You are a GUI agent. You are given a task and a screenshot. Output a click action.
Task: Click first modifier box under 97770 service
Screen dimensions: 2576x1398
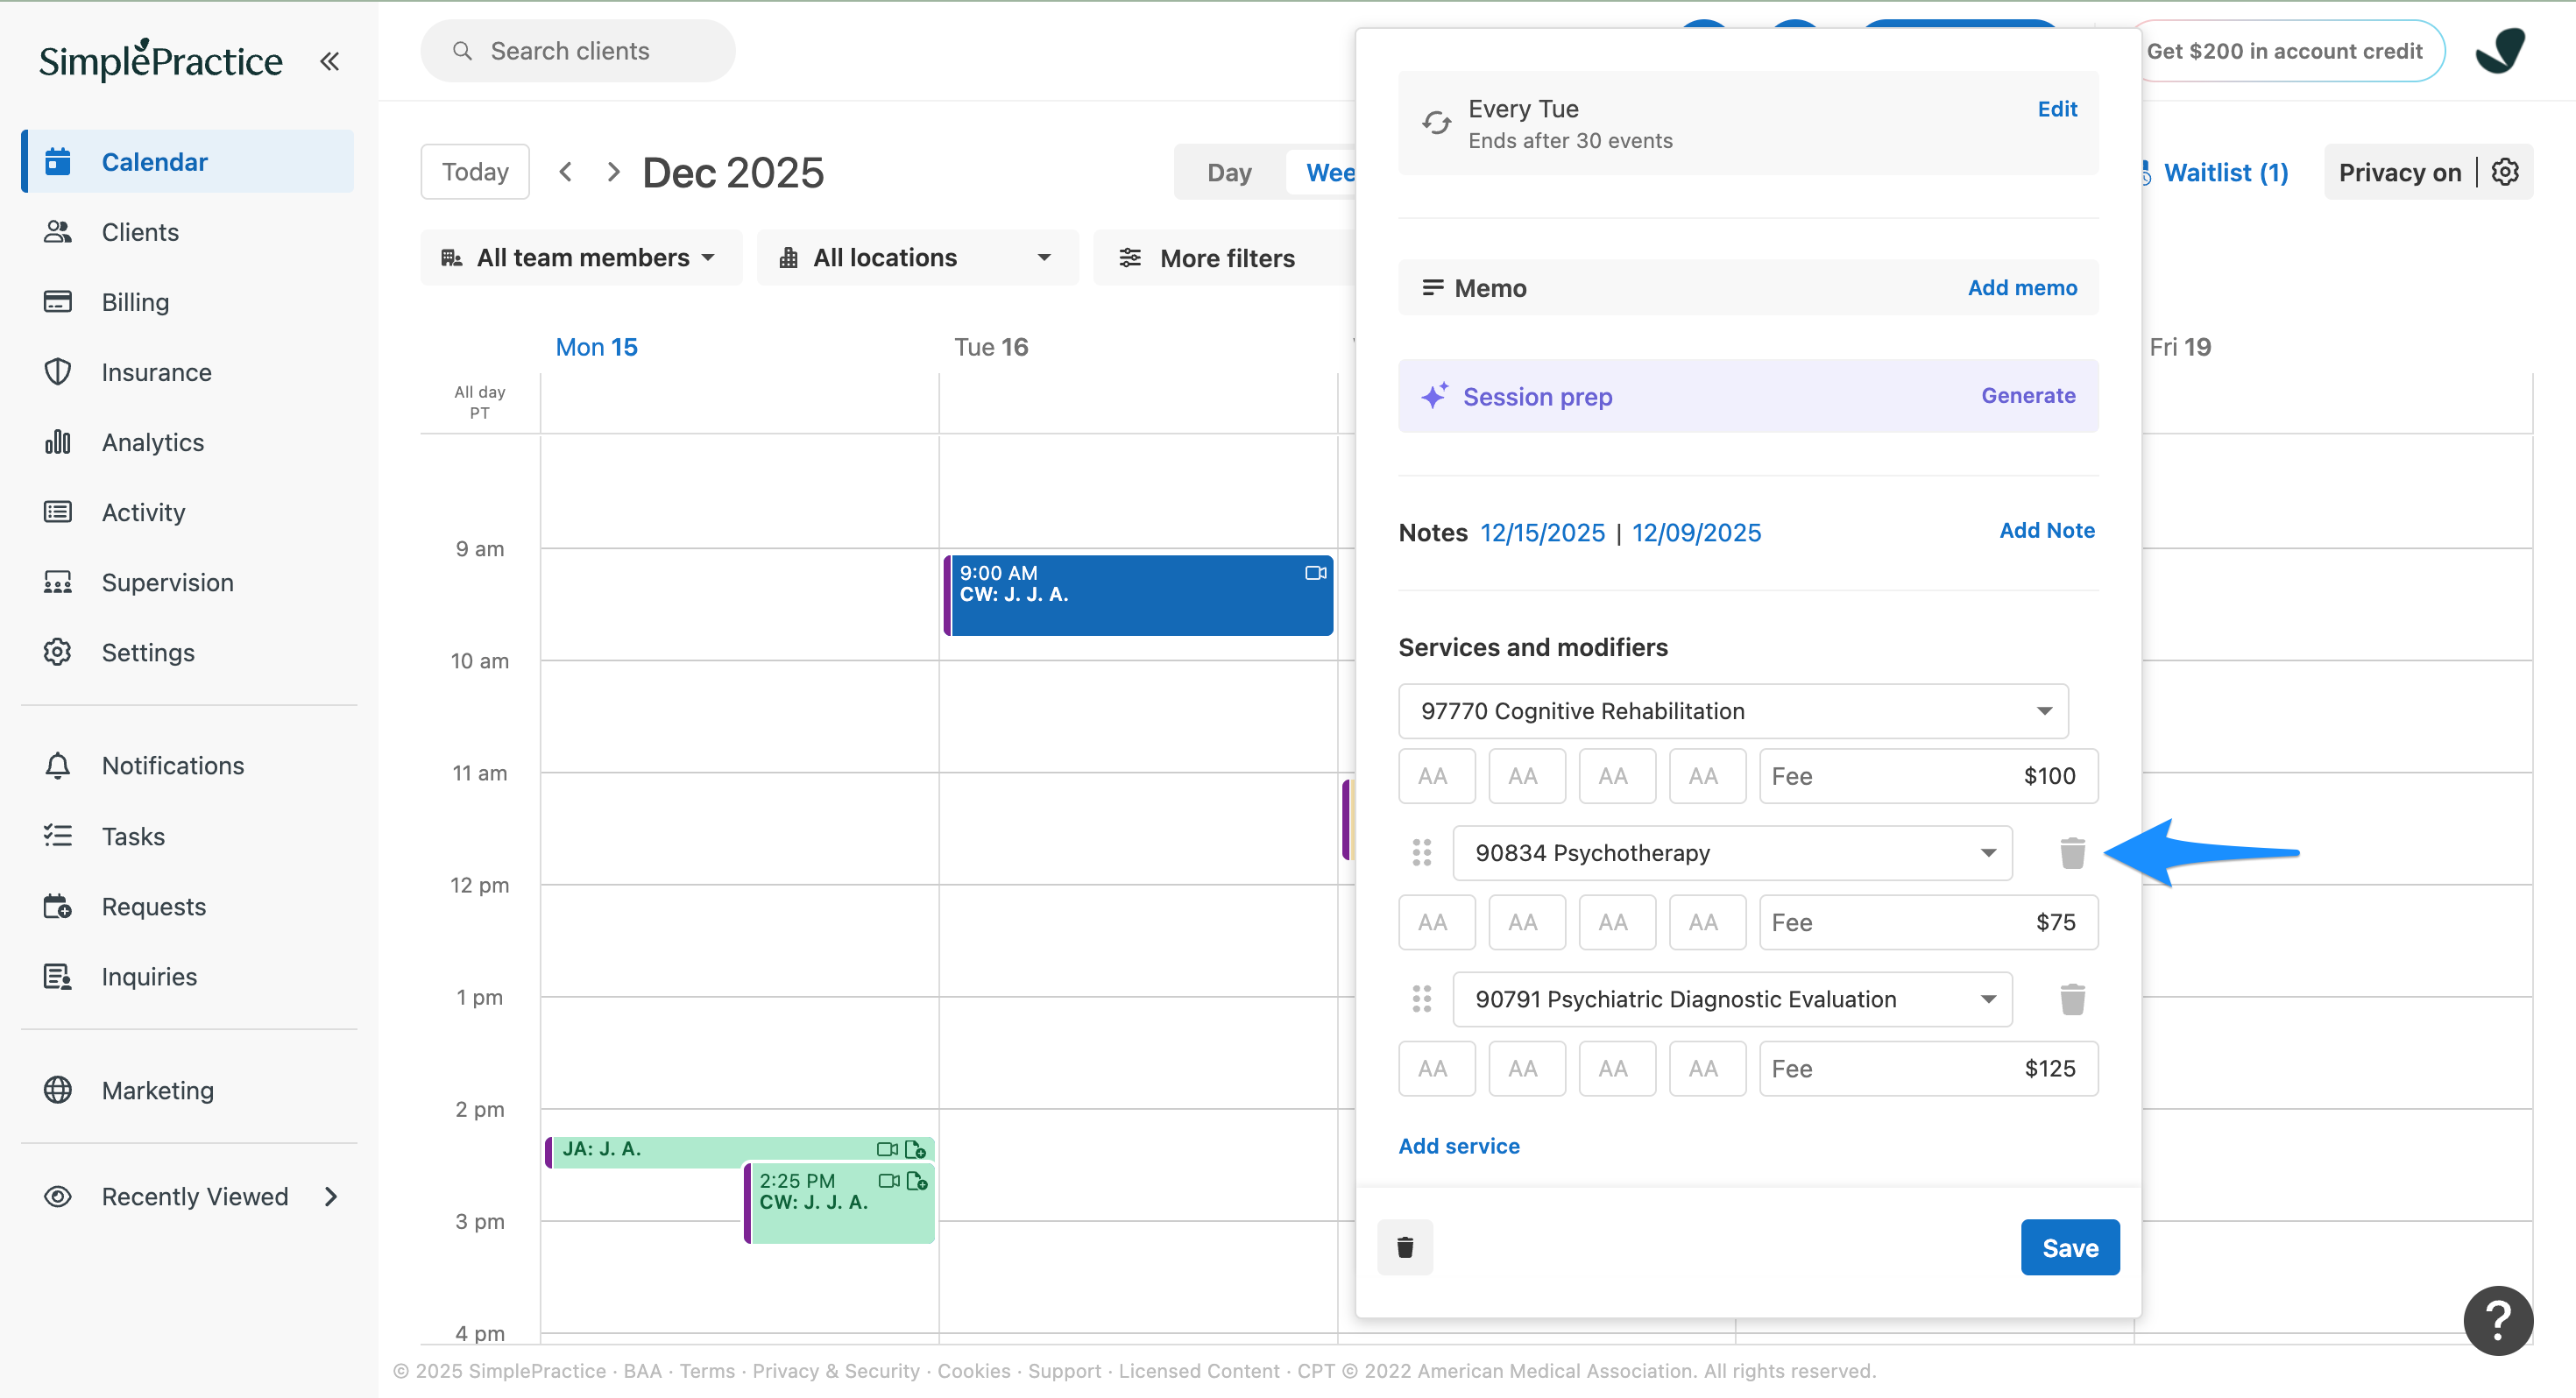point(1436,776)
